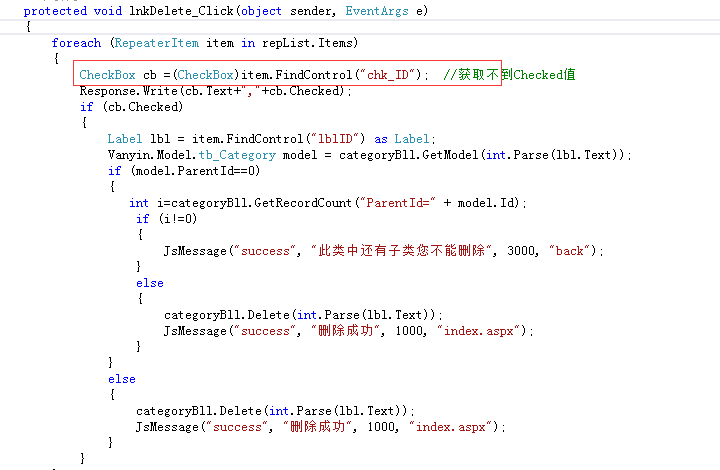
Task: Select the tb_Category type name
Action: [237, 155]
